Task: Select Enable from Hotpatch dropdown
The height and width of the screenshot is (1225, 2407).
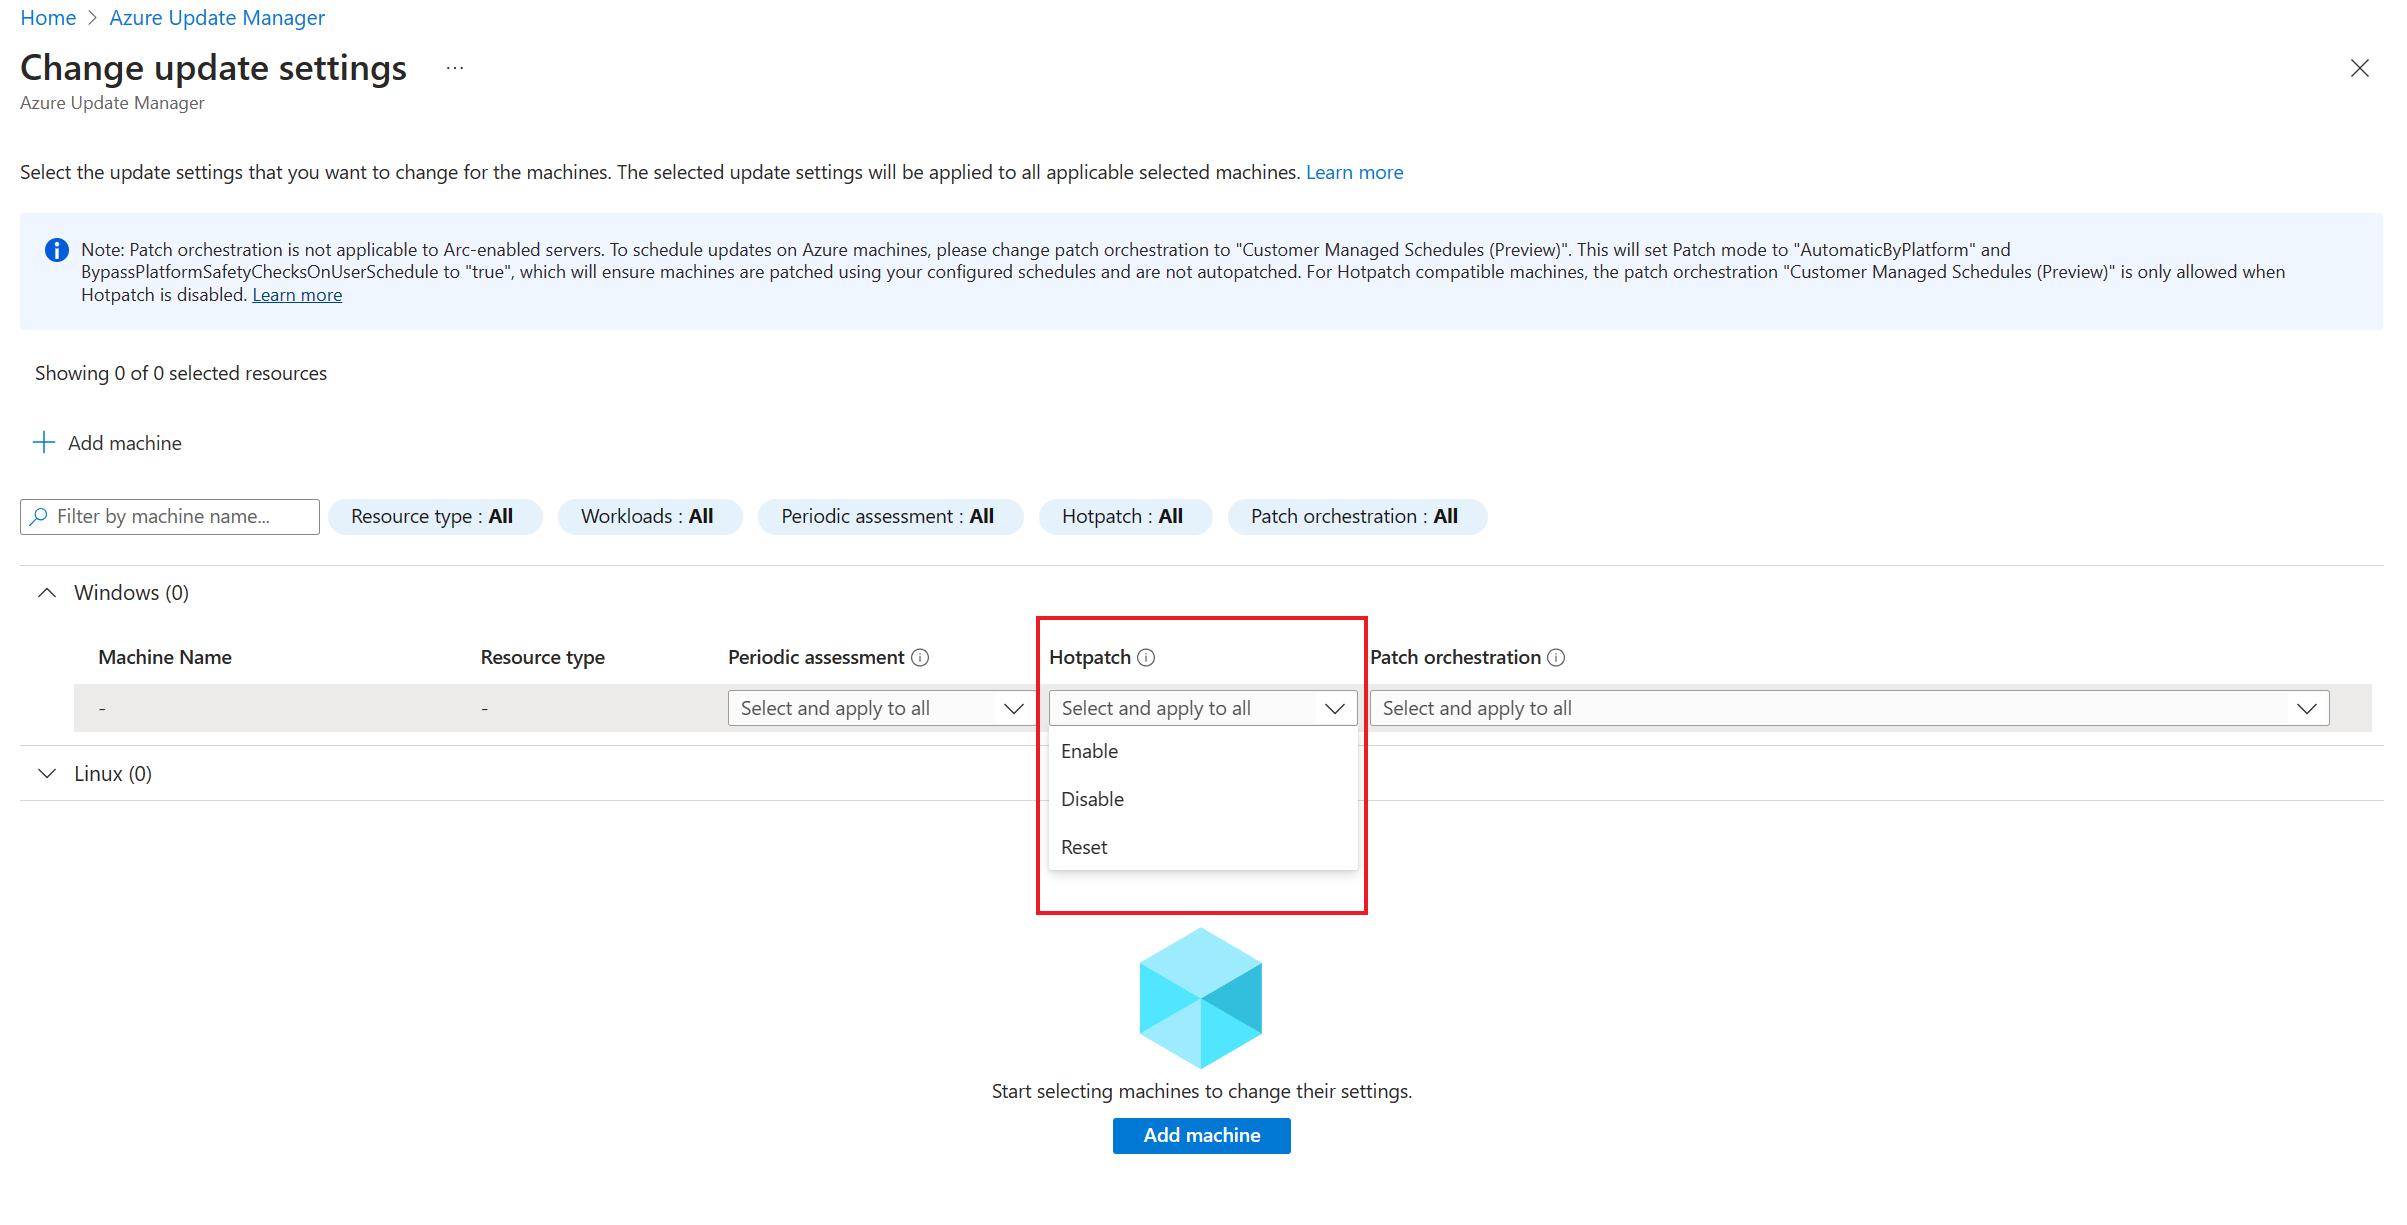Action: point(1089,750)
